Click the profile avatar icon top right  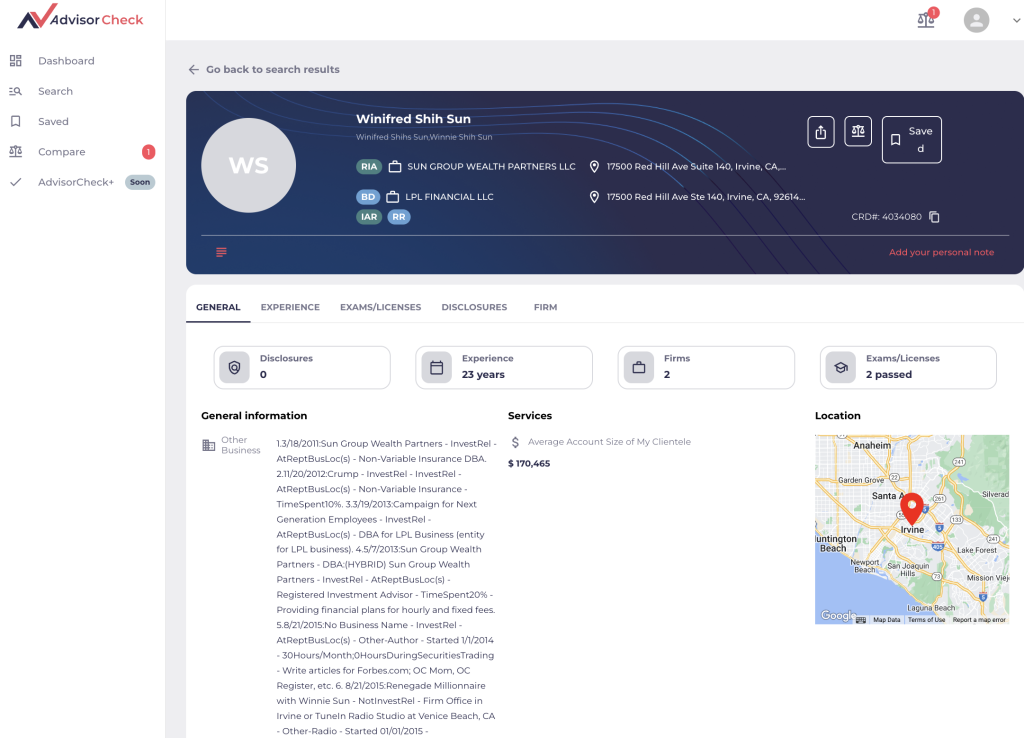[976, 20]
